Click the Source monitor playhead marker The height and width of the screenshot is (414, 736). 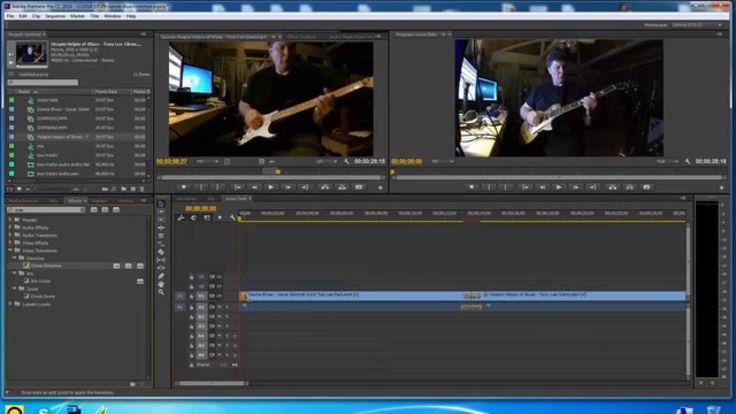coord(278,172)
